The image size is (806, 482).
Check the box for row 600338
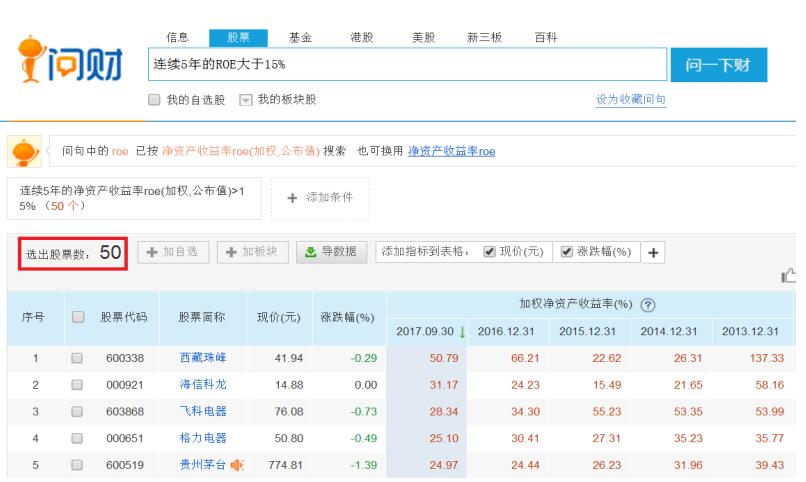point(77,358)
